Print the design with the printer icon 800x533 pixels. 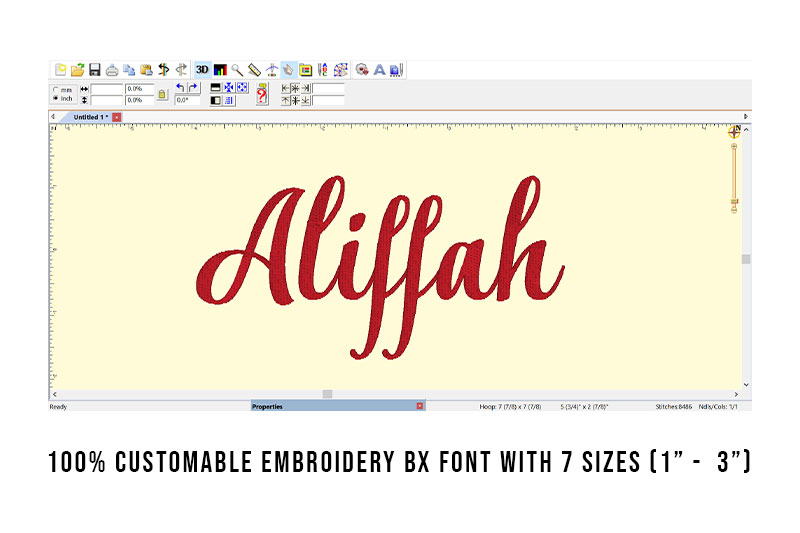[x=112, y=70]
